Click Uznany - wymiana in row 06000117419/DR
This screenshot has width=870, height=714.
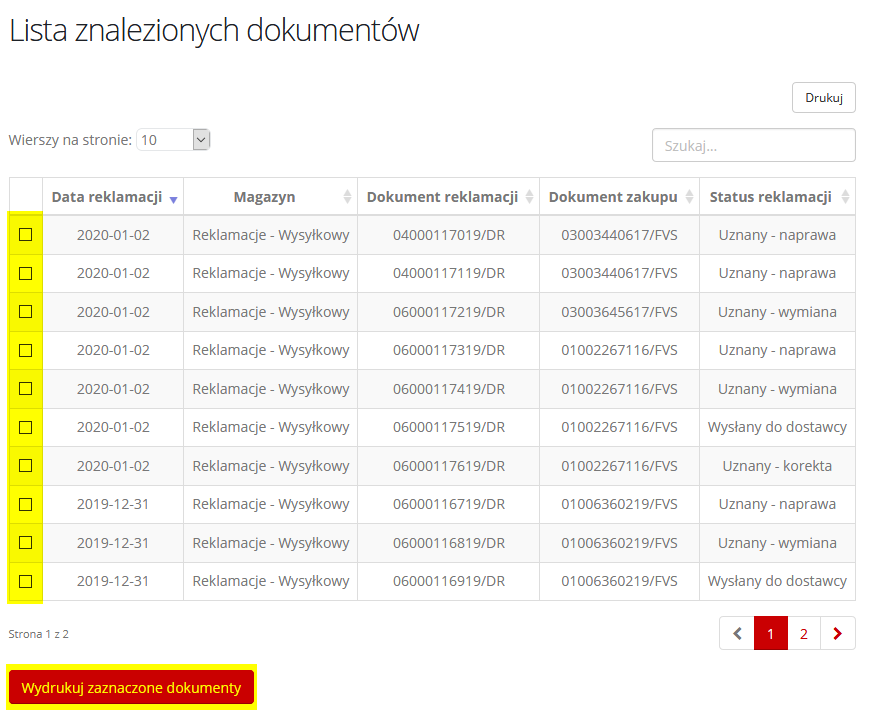click(x=777, y=389)
